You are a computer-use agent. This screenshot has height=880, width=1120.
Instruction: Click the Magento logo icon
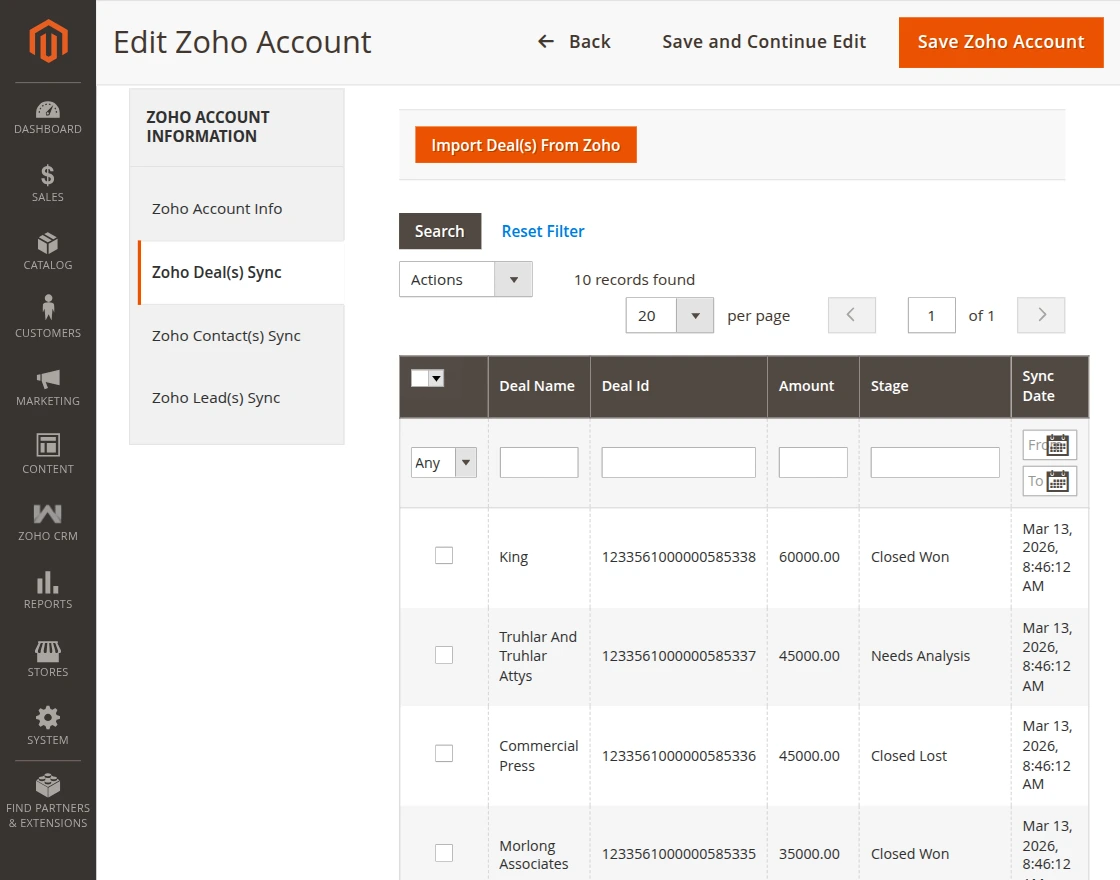(48, 41)
